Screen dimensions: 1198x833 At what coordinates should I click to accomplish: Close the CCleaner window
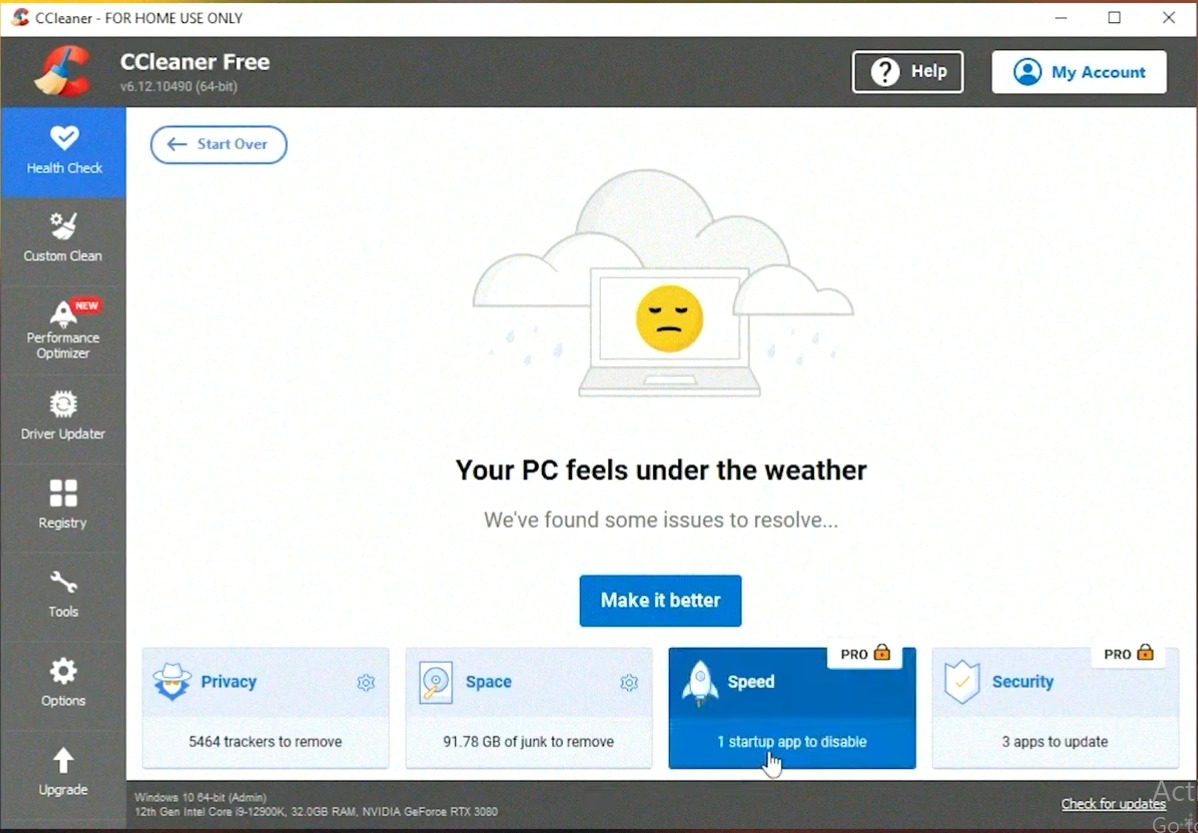[1168, 18]
